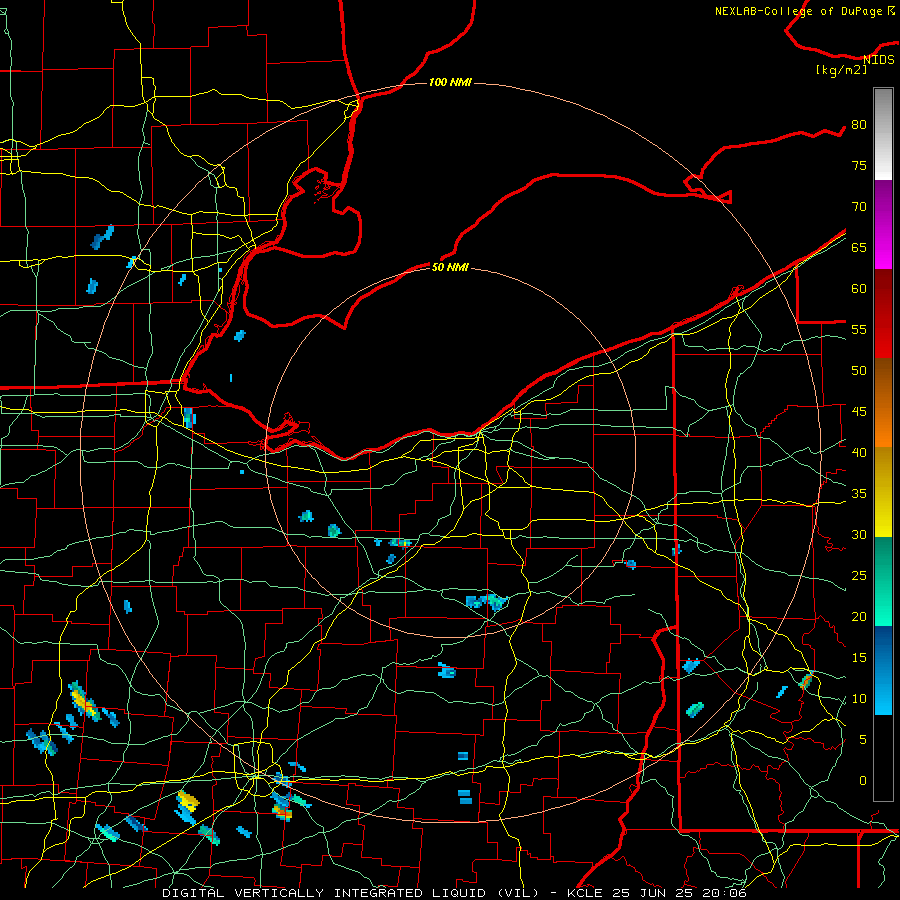
Task: Click the 35 value on the scale
Action: [859, 494]
